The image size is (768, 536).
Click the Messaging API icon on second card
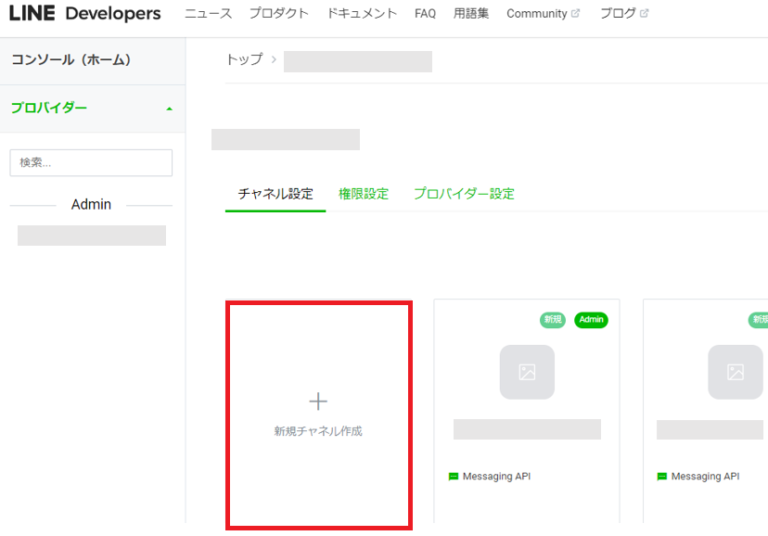click(662, 477)
